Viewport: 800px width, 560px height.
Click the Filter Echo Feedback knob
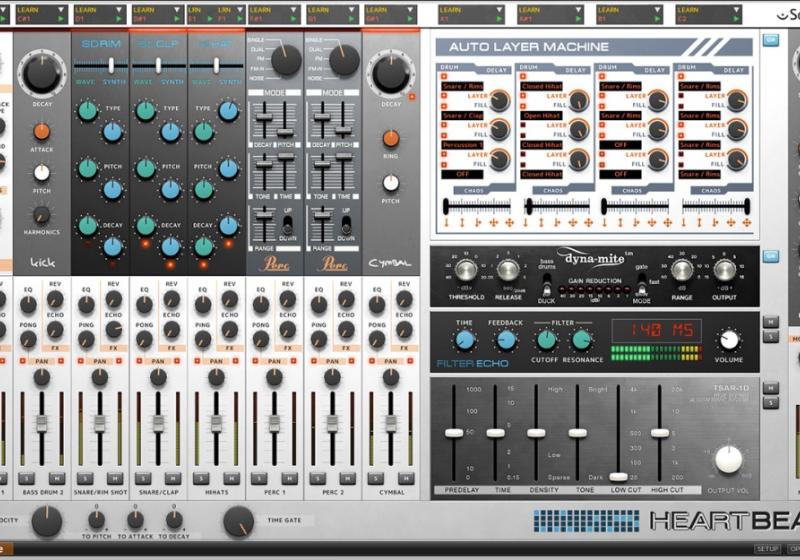coord(506,340)
